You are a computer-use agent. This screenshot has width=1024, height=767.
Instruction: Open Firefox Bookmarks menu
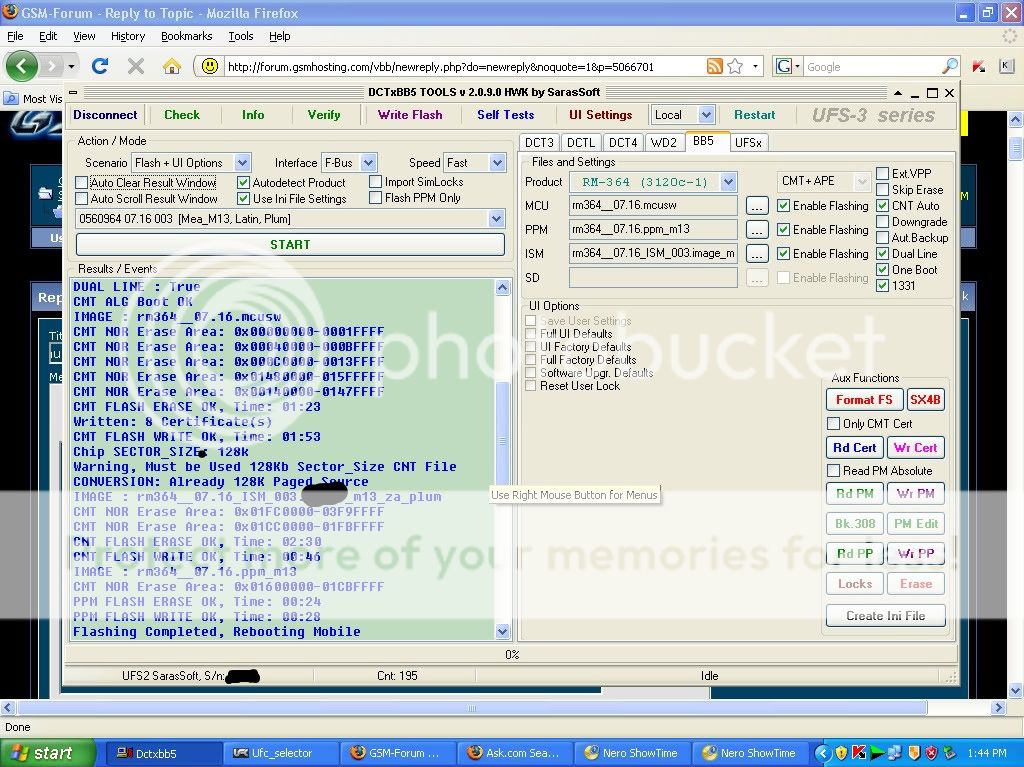click(187, 37)
